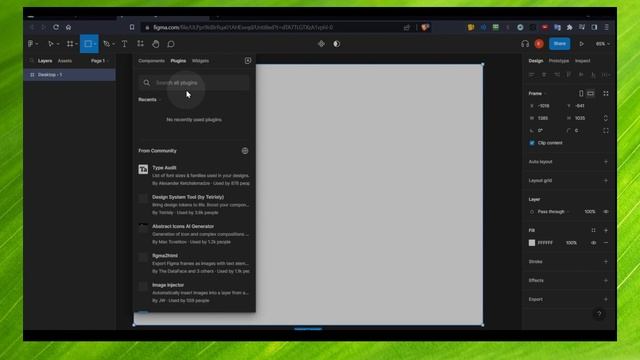Click the browser back arrow

(x=32, y=27)
